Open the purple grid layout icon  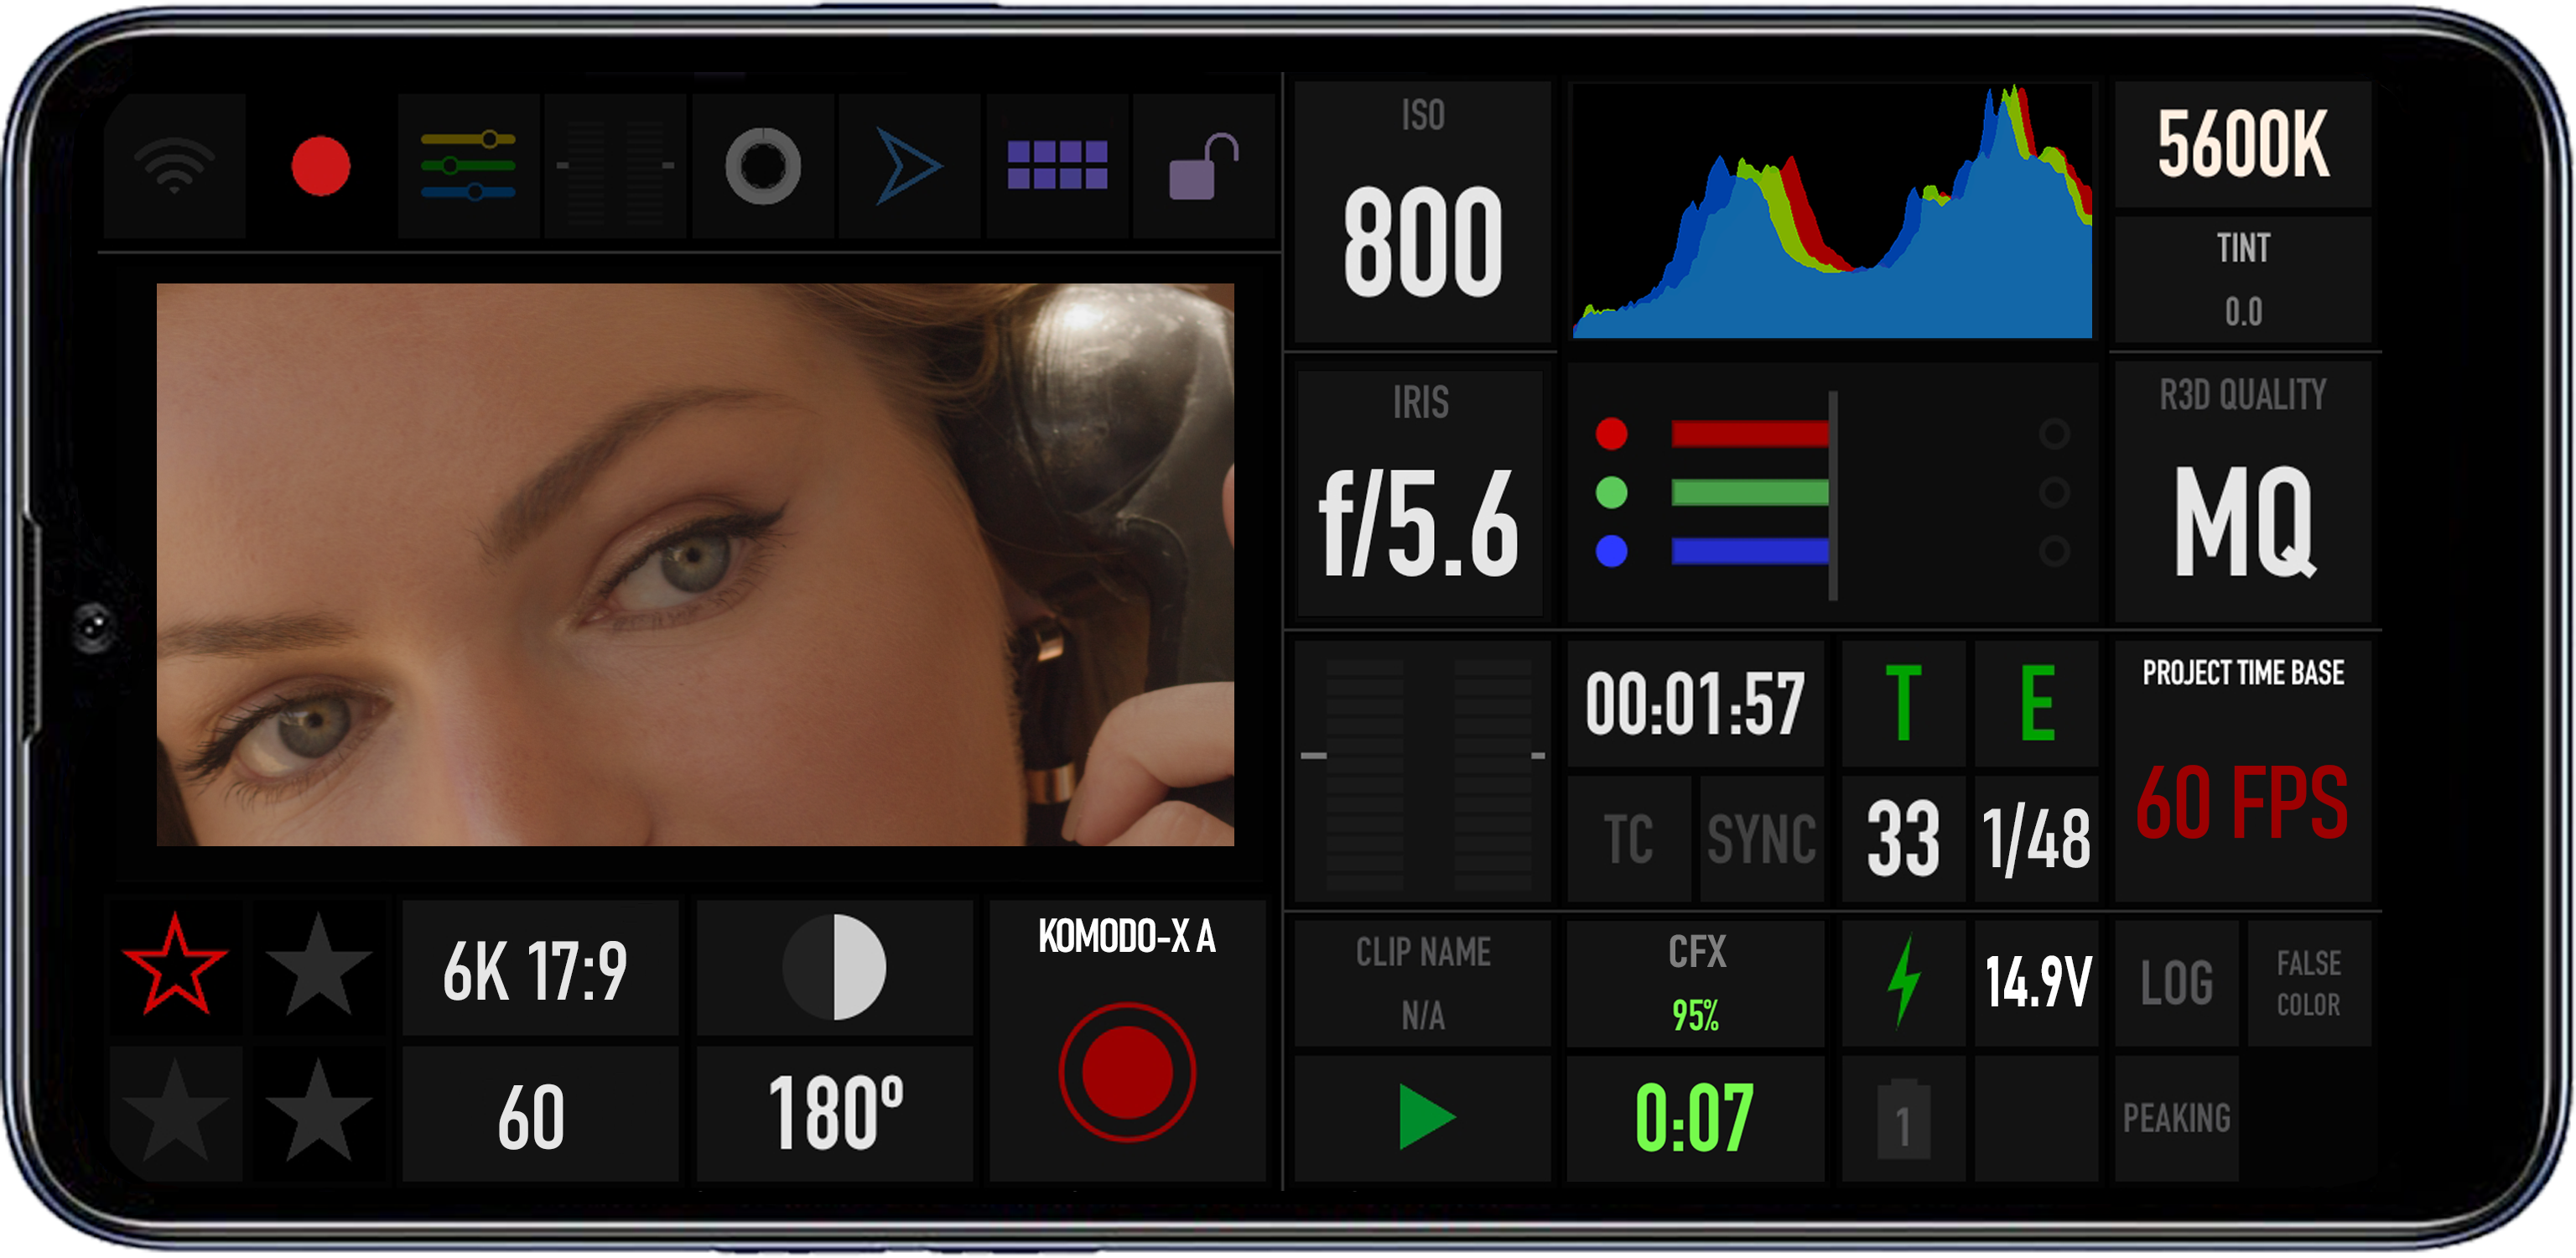[x=1057, y=166]
